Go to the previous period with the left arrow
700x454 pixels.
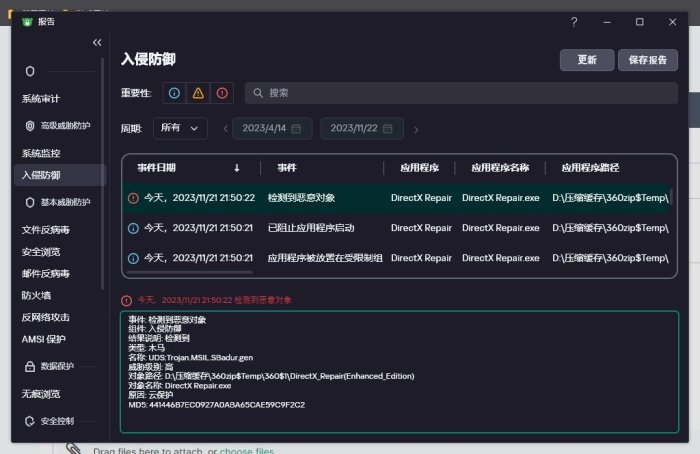coord(225,129)
